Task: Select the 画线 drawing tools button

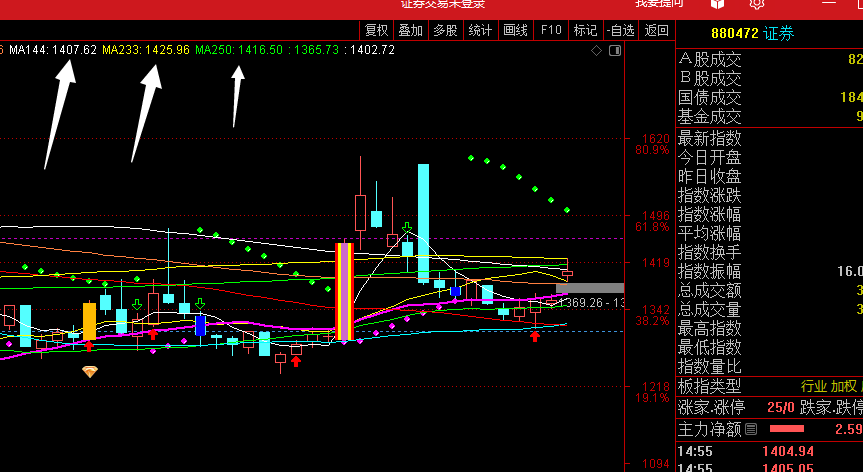Action: coord(516,30)
